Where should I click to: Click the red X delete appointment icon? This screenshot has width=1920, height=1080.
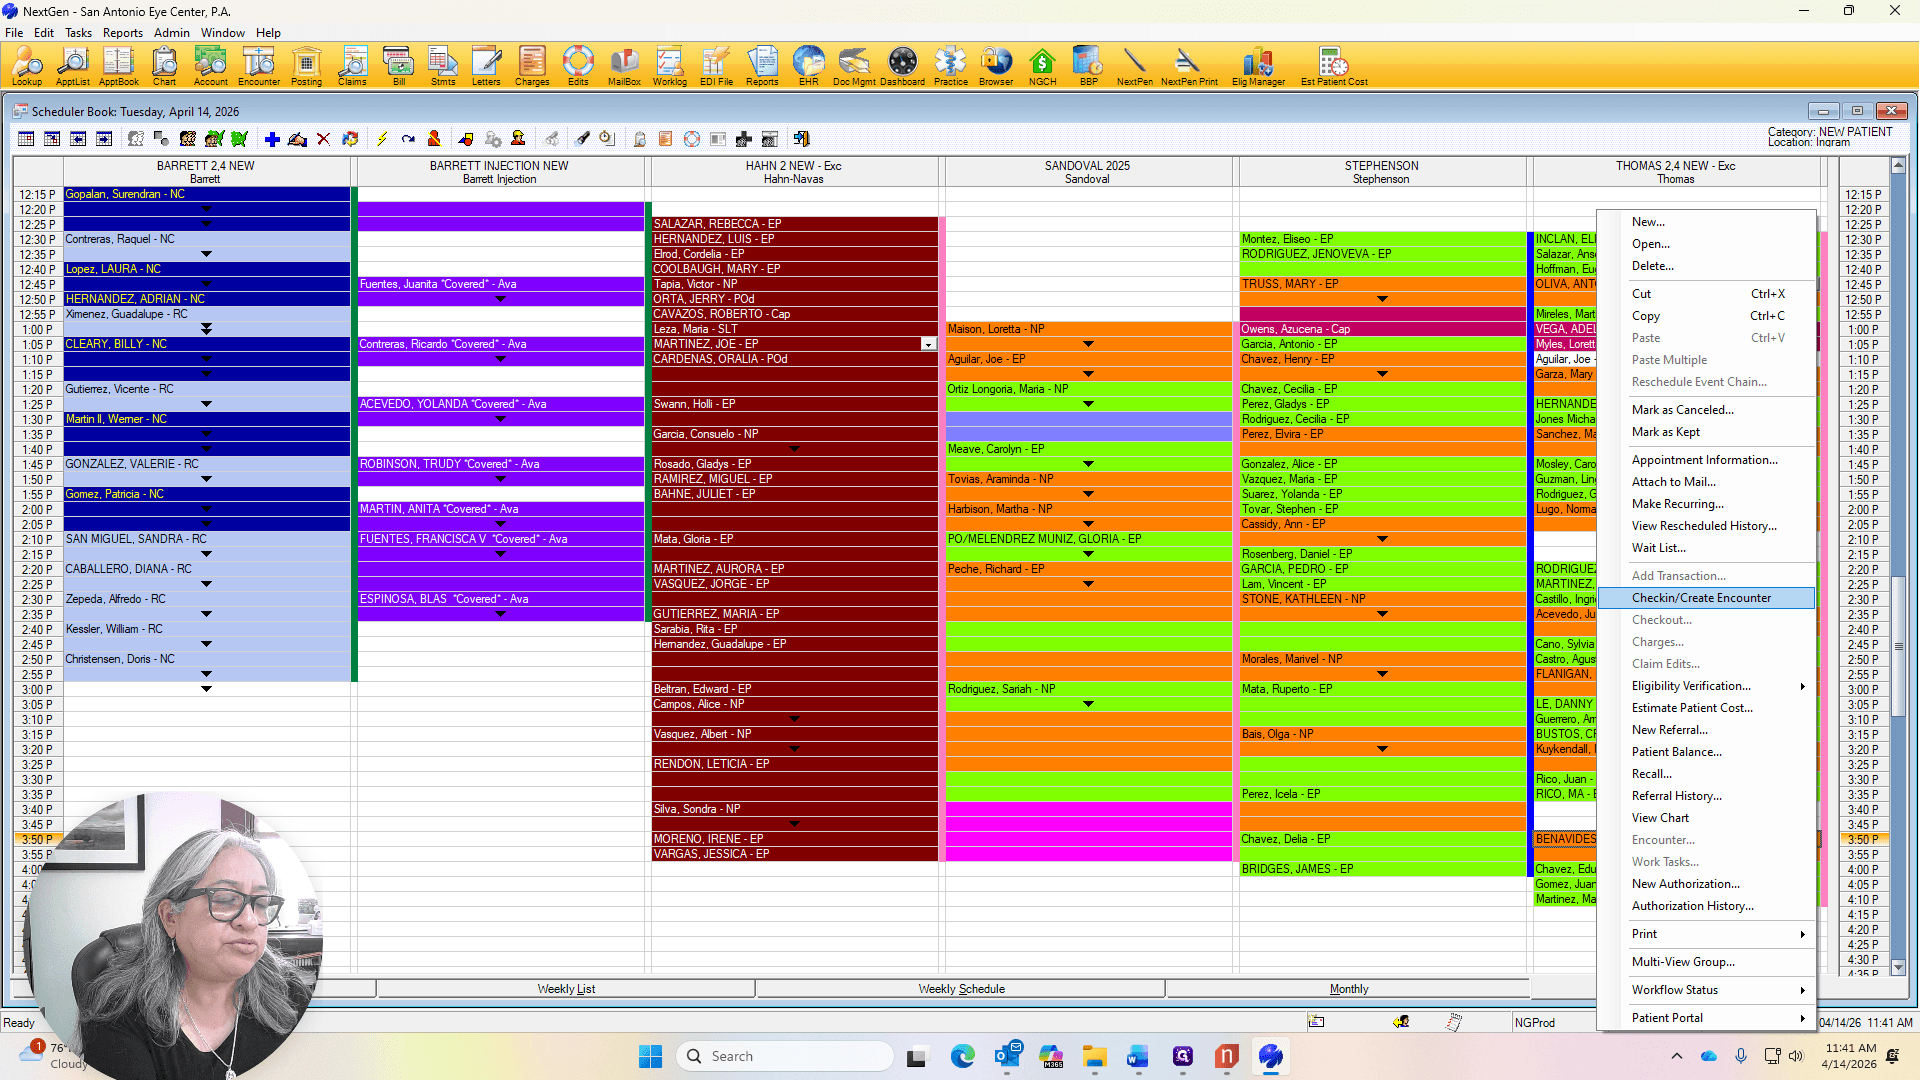[x=323, y=139]
